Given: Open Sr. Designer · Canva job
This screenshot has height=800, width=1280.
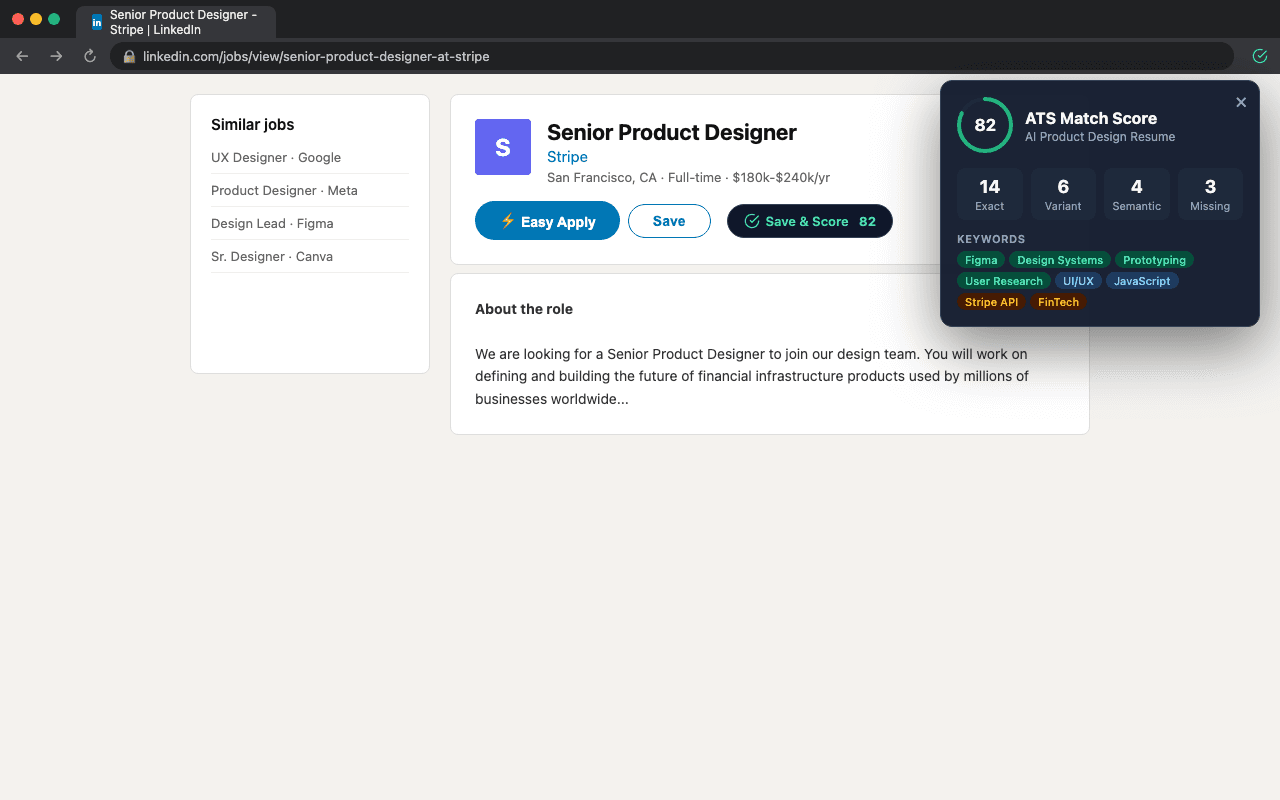Looking at the screenshot, I should point(272,257).
